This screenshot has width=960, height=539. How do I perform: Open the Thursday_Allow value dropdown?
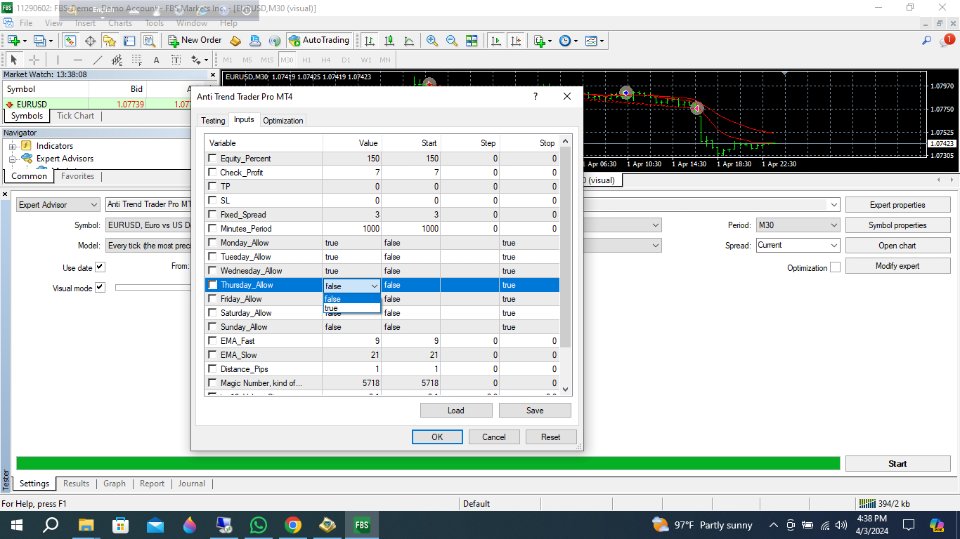point(374,286)
